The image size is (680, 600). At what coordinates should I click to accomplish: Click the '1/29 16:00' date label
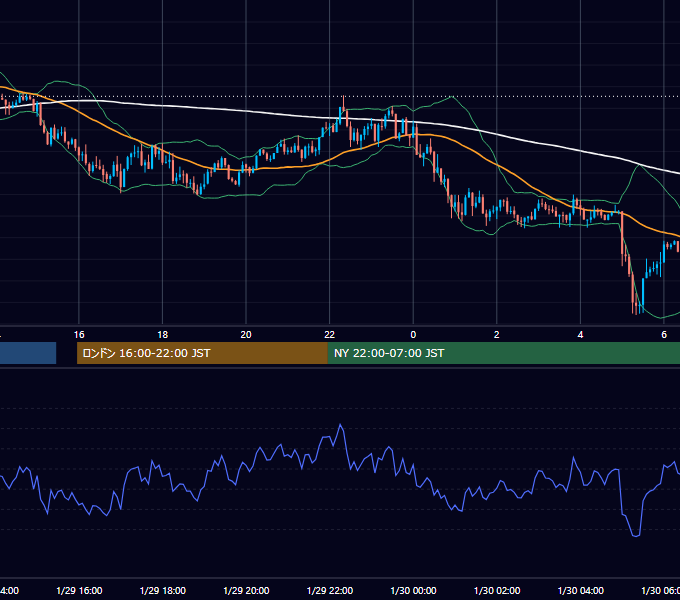tap(79, 590)
